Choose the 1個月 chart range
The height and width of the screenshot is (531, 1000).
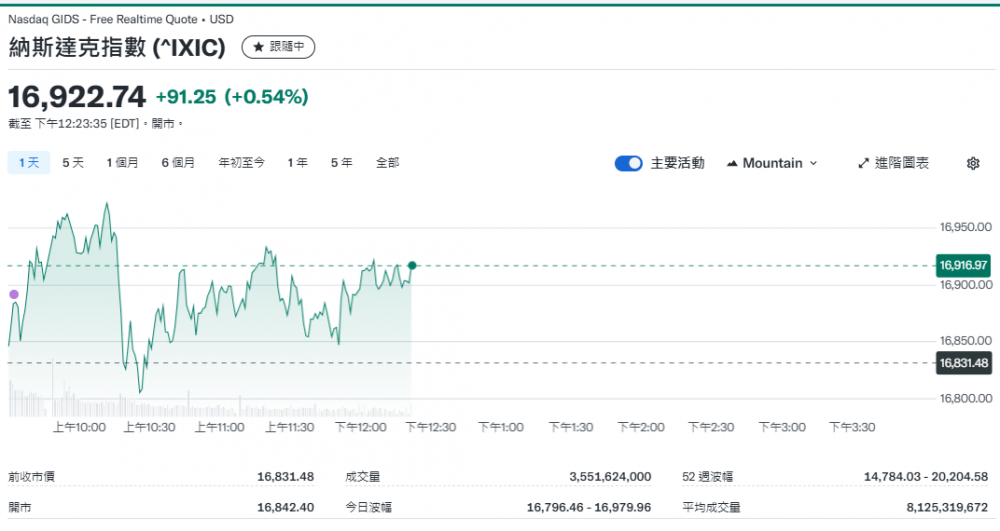[122, 162]
